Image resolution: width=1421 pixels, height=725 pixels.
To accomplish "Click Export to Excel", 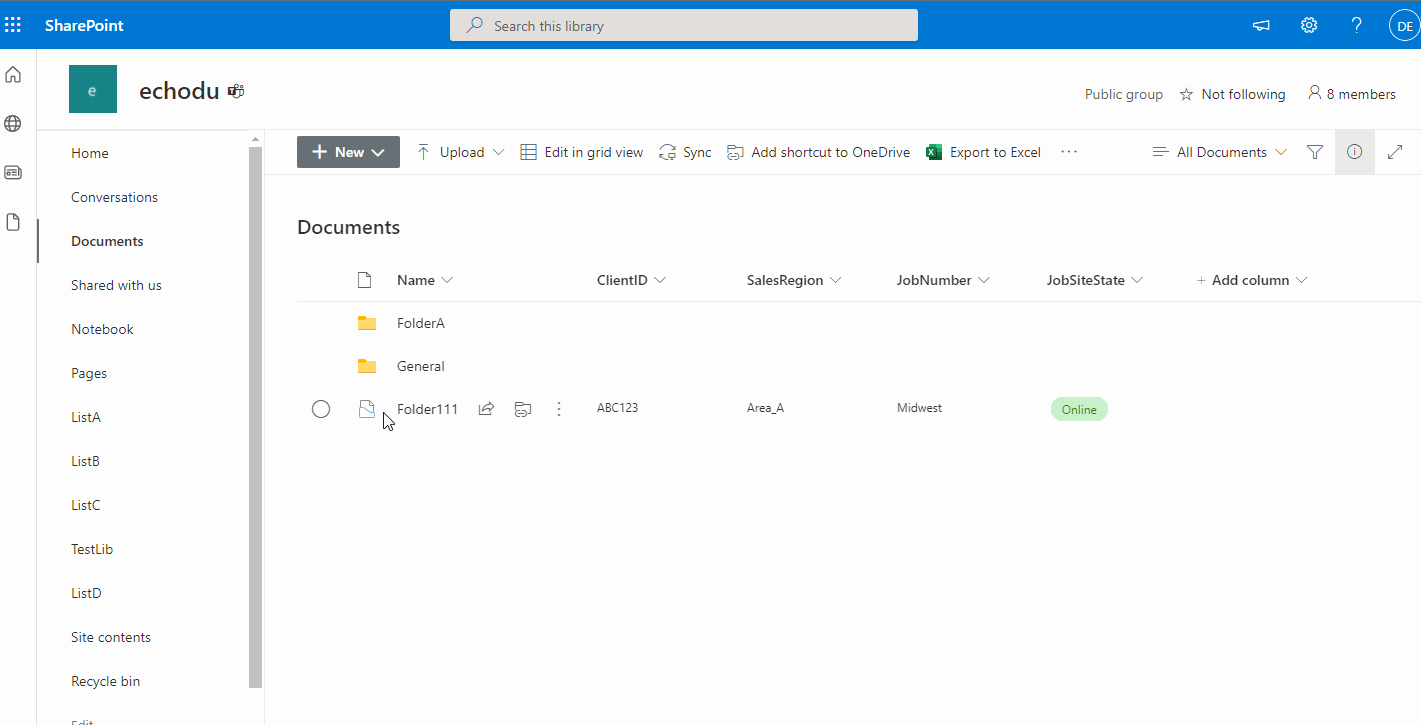I will pos(983,152).
